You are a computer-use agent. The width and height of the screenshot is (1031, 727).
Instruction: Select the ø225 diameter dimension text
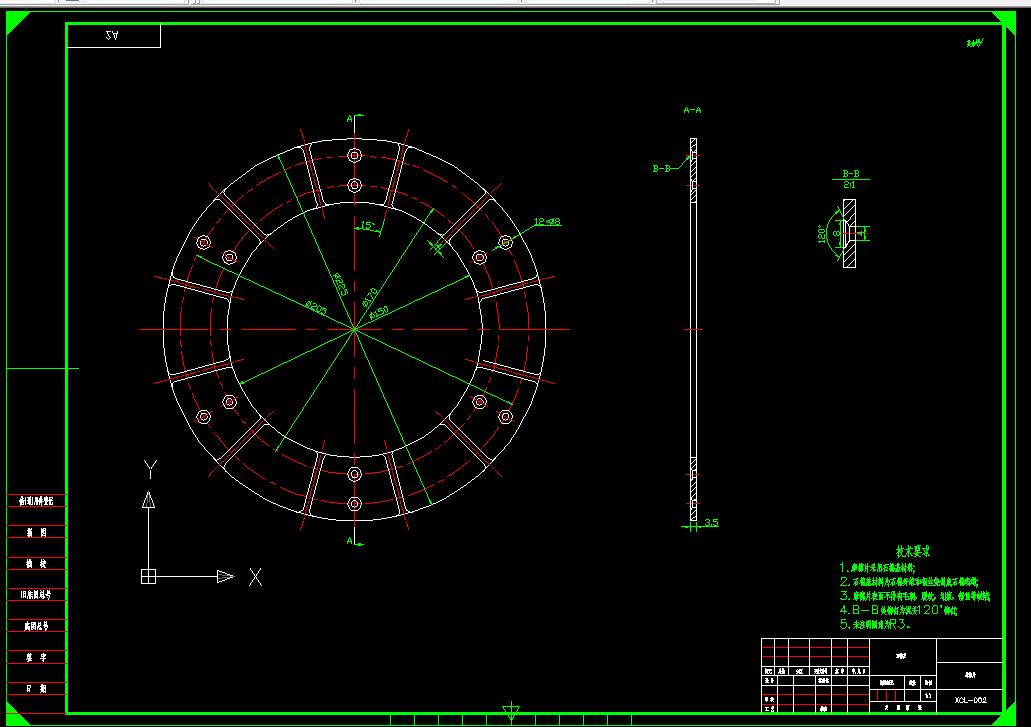click(x=339, y=285)
